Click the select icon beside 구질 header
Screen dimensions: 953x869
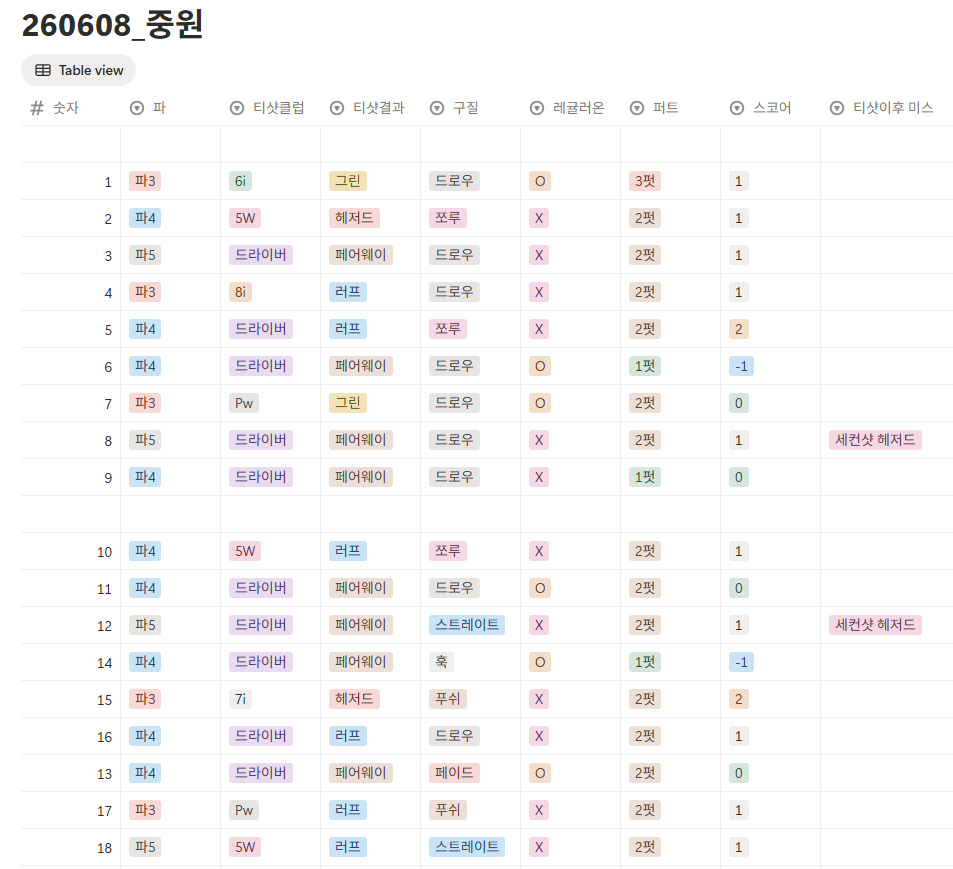[437, 108]
